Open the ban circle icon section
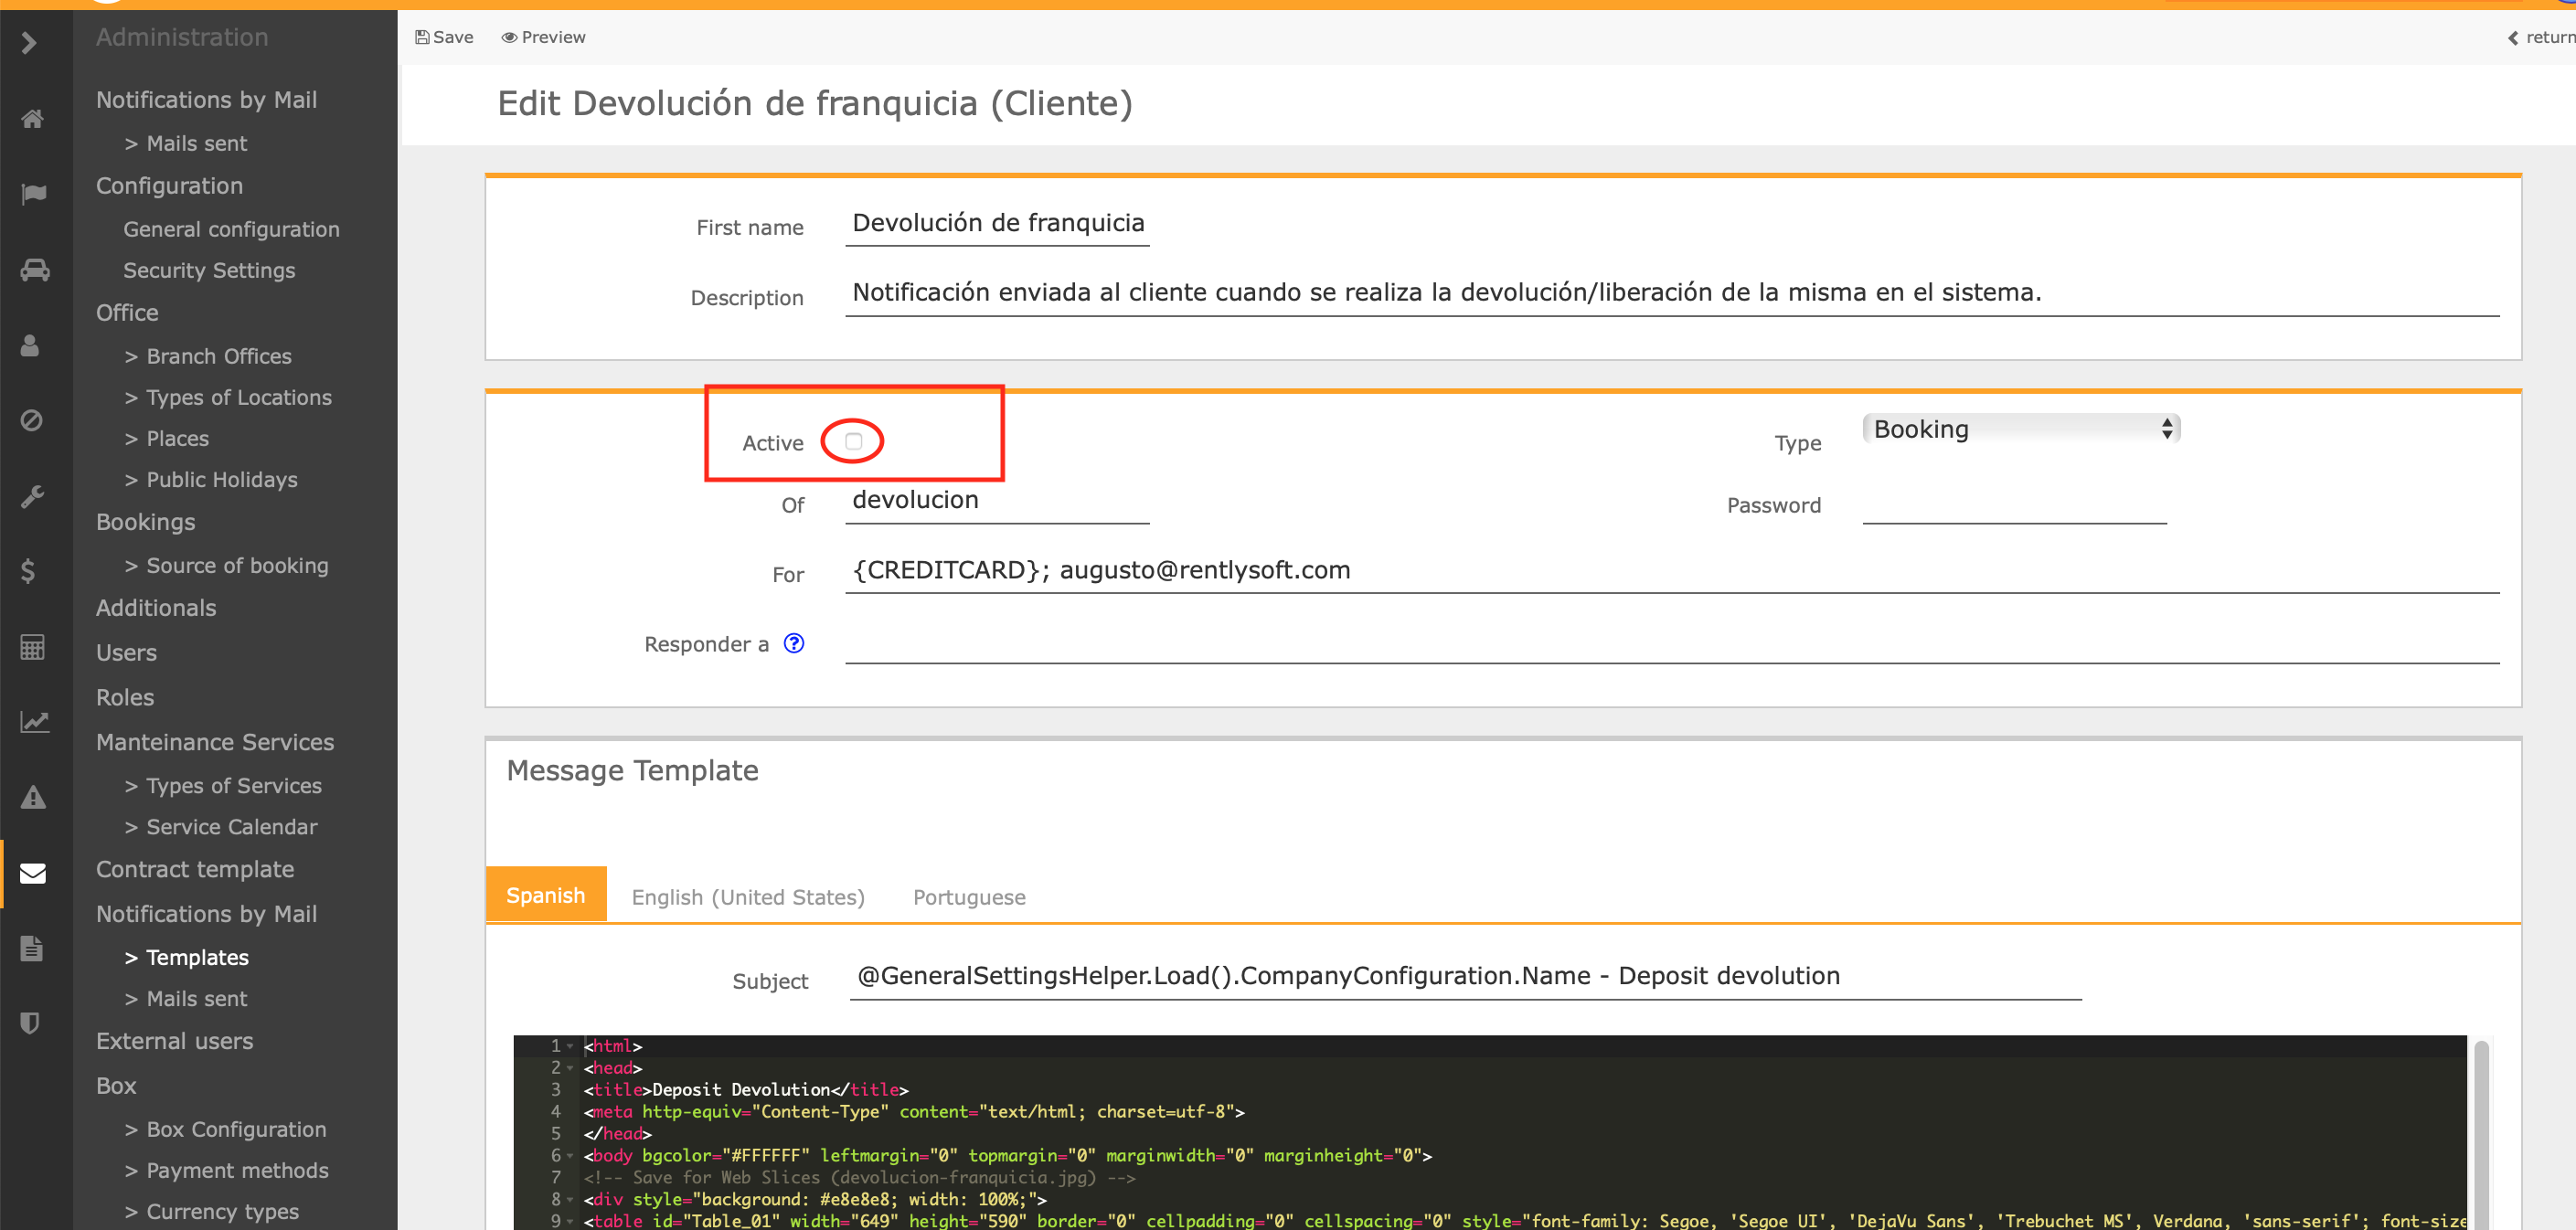 [31, 420]
